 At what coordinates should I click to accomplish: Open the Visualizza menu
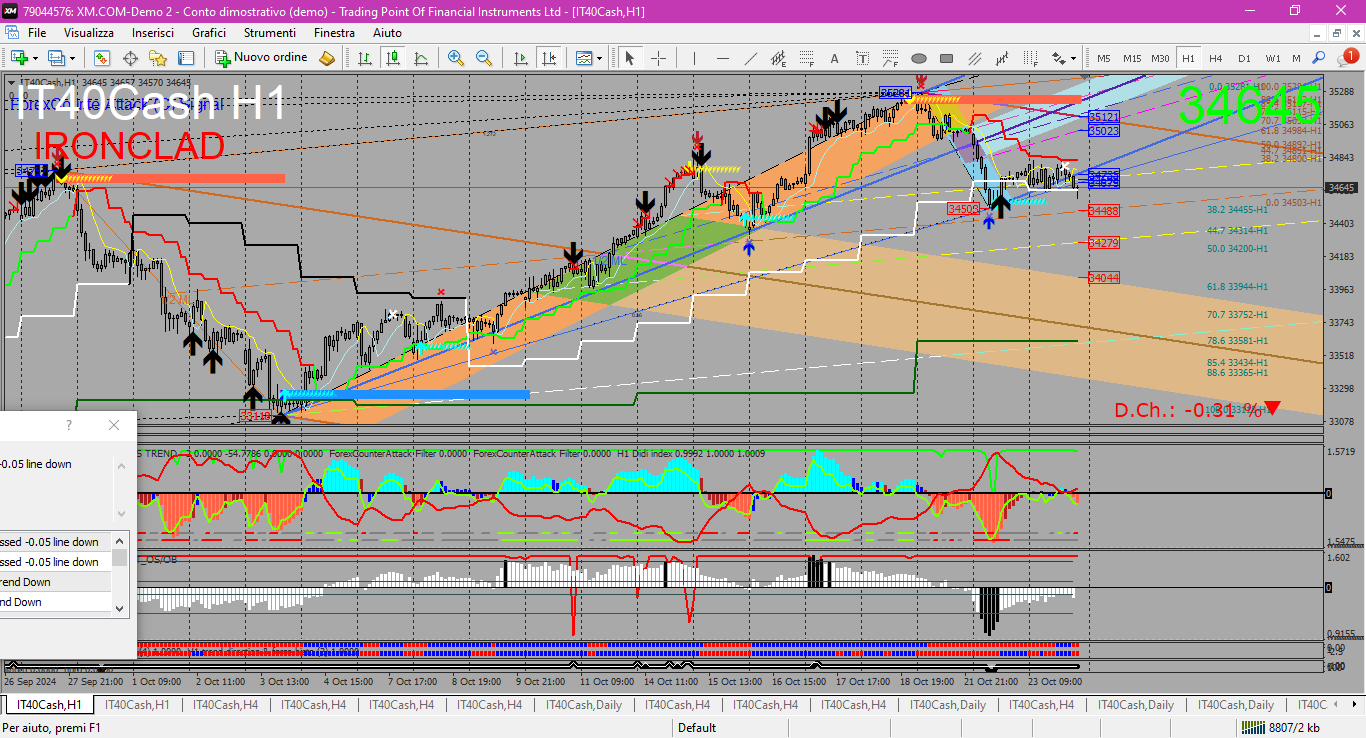[x=89, y=33]
